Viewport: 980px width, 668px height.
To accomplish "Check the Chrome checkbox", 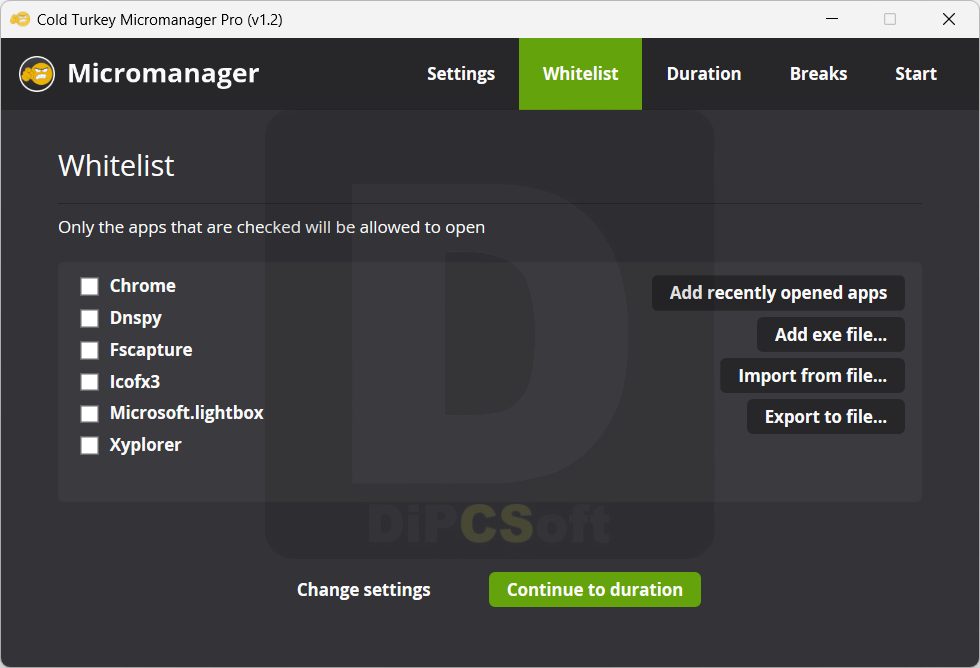I will coord(89,286).
